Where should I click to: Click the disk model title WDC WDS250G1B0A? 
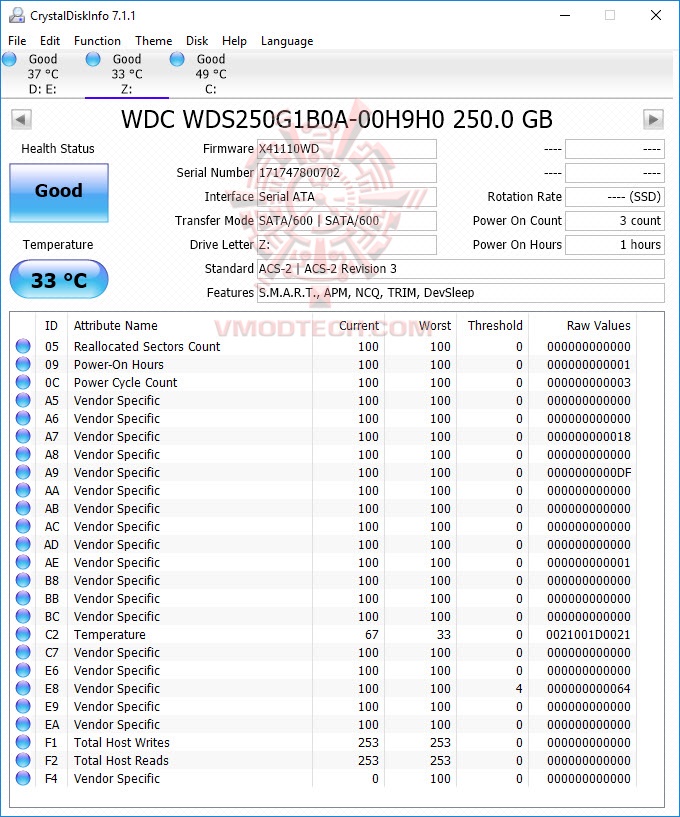click(x=337, y=119)
